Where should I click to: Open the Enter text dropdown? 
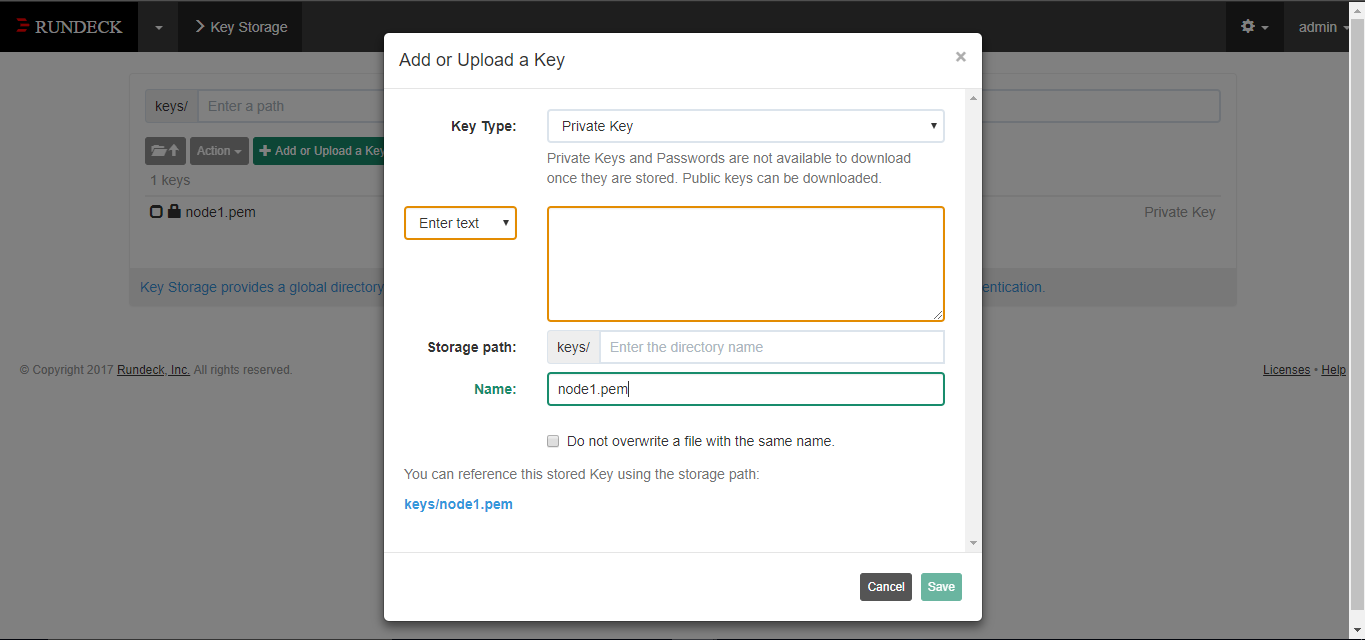click(460, 223)
